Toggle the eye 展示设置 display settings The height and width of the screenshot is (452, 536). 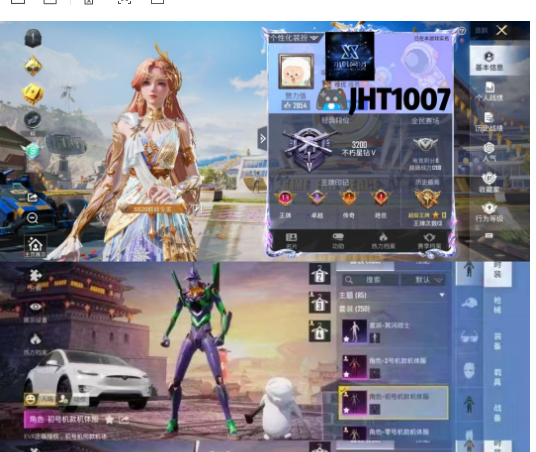[x=35, y=312]
